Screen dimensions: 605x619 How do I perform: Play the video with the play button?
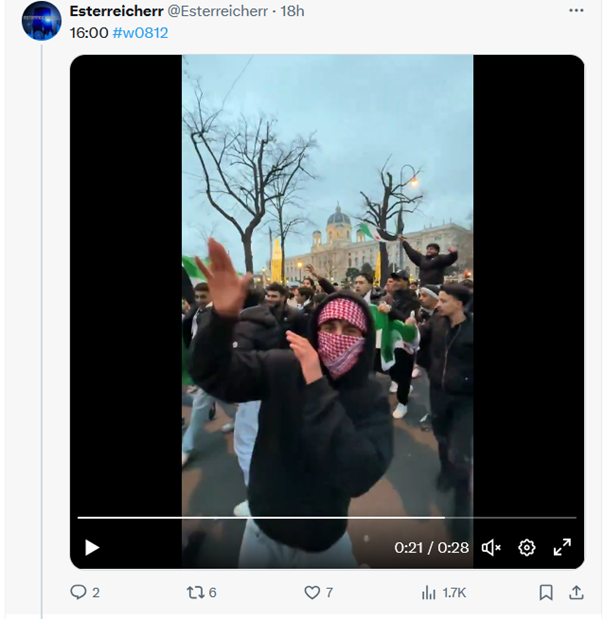pos(92,547)
